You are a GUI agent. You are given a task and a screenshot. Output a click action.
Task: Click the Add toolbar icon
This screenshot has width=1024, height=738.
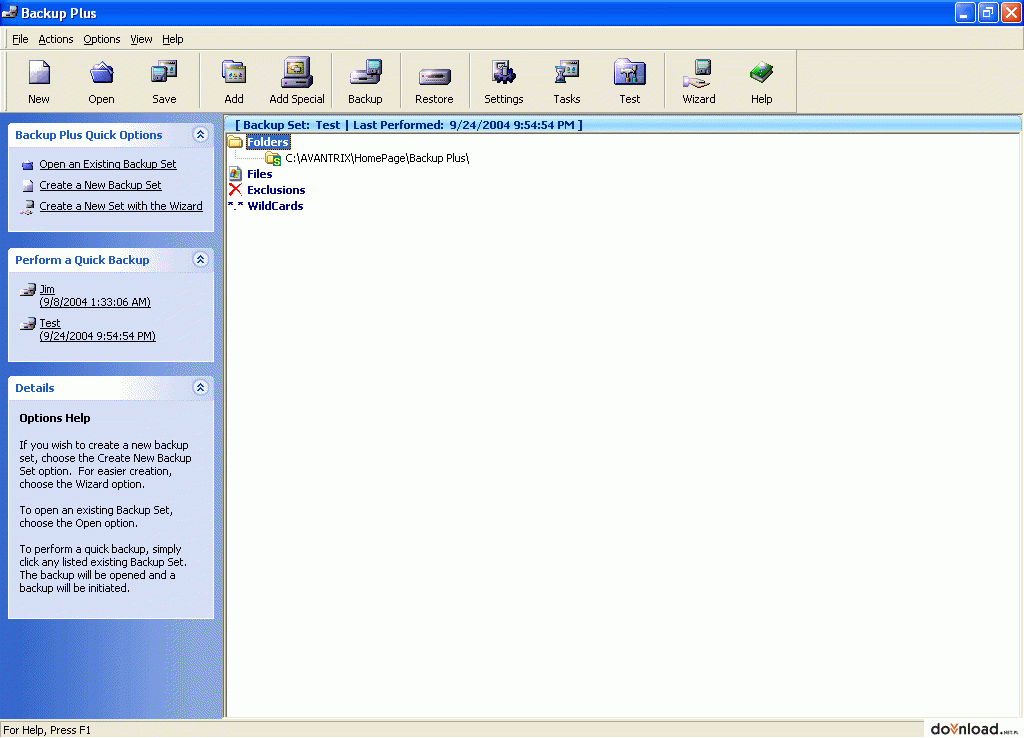(234, 73)
